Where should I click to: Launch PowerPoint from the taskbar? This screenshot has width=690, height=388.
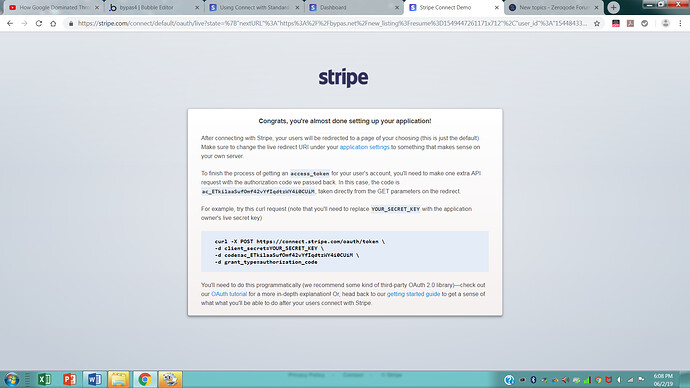(70, 379)
